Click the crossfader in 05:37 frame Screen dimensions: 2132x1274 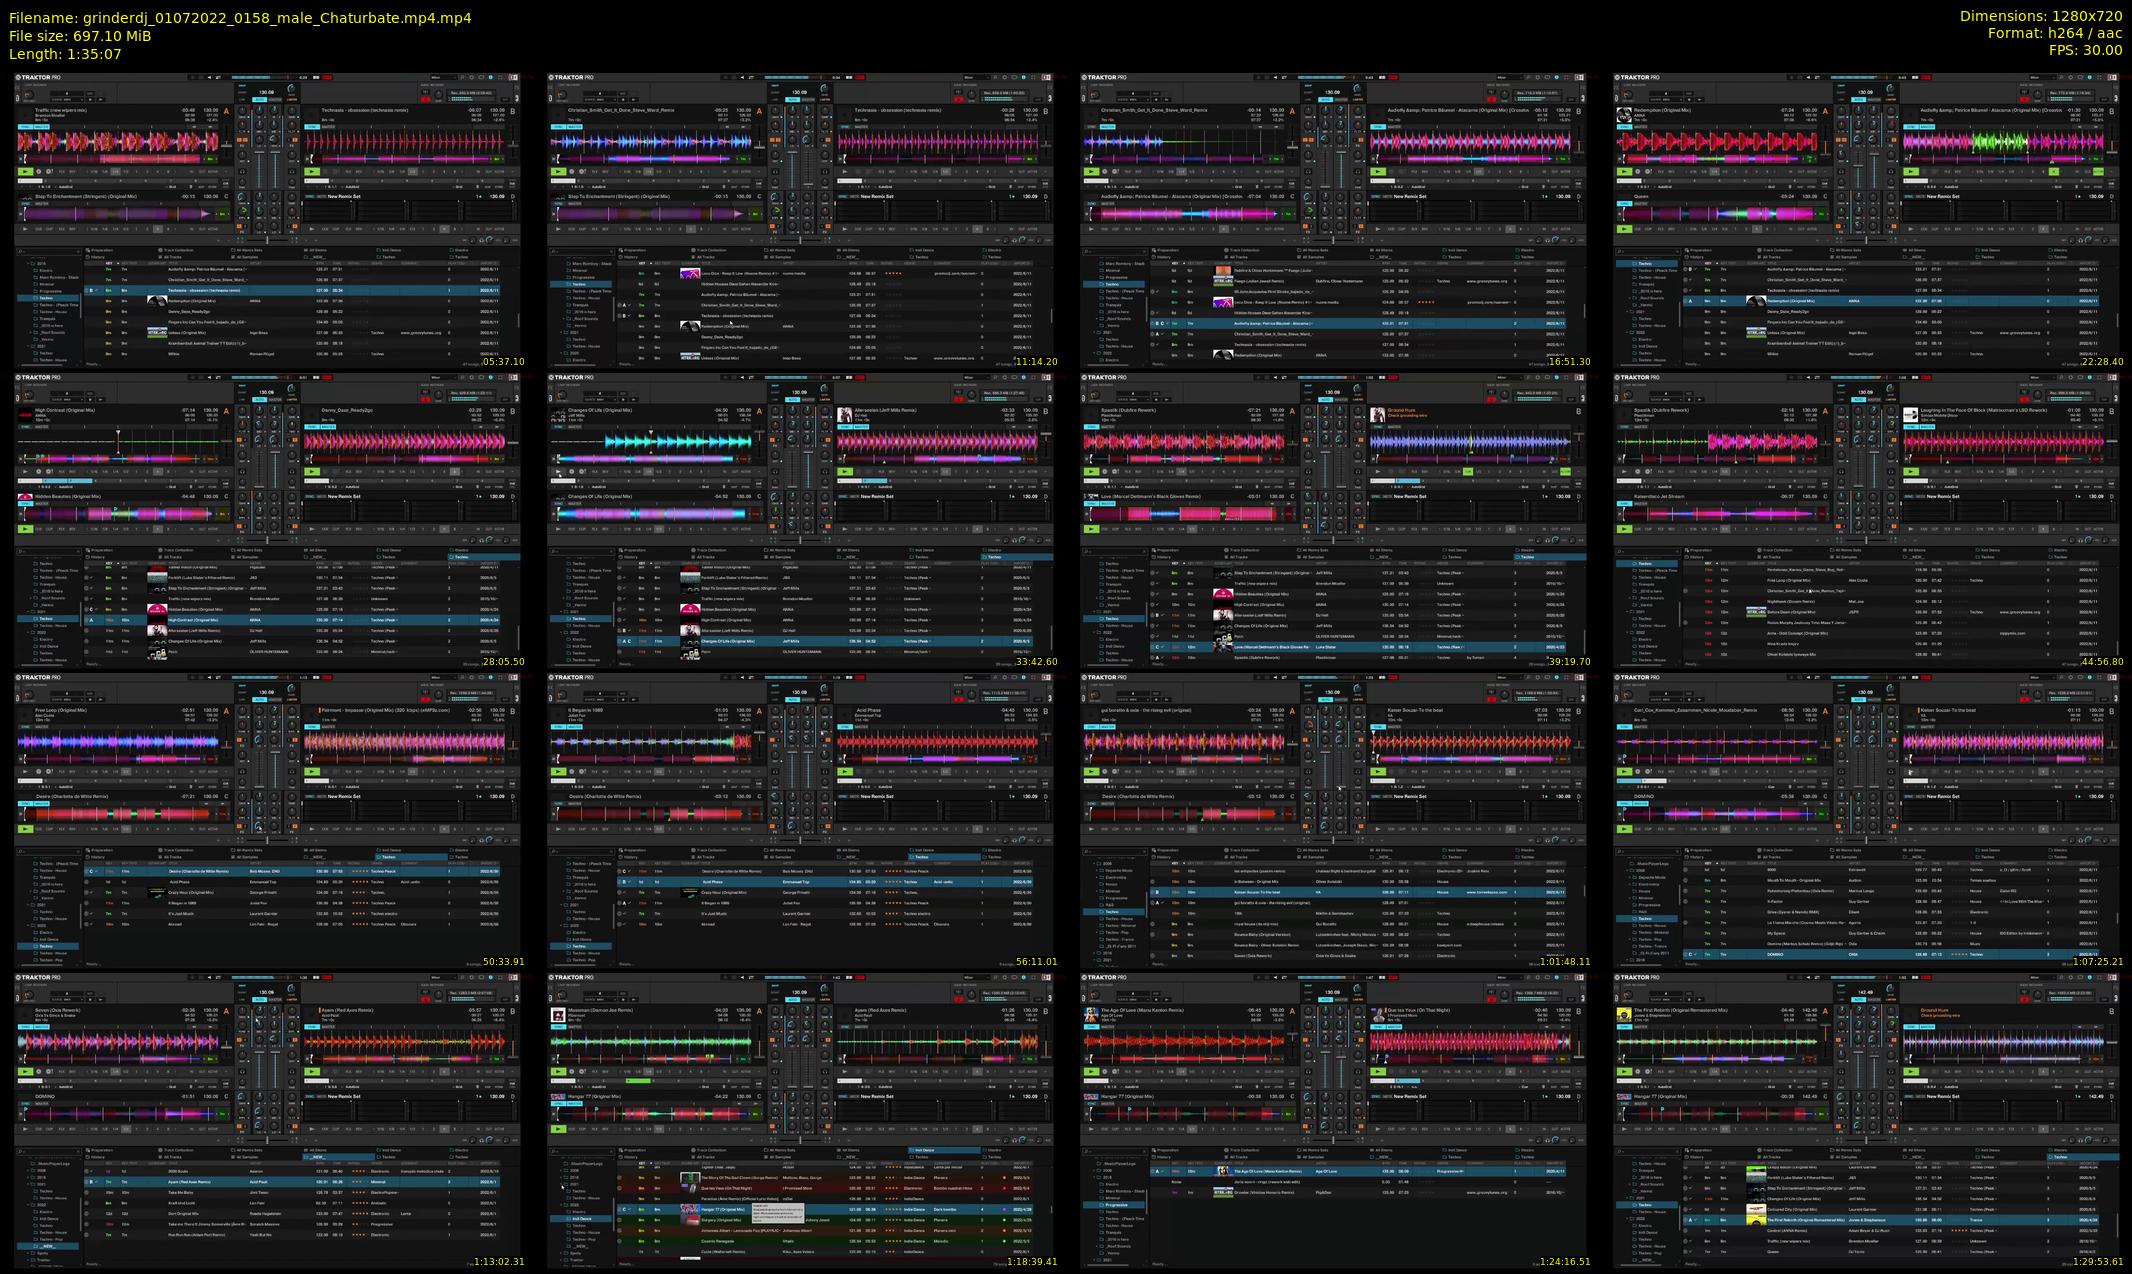tap(267, 239)
